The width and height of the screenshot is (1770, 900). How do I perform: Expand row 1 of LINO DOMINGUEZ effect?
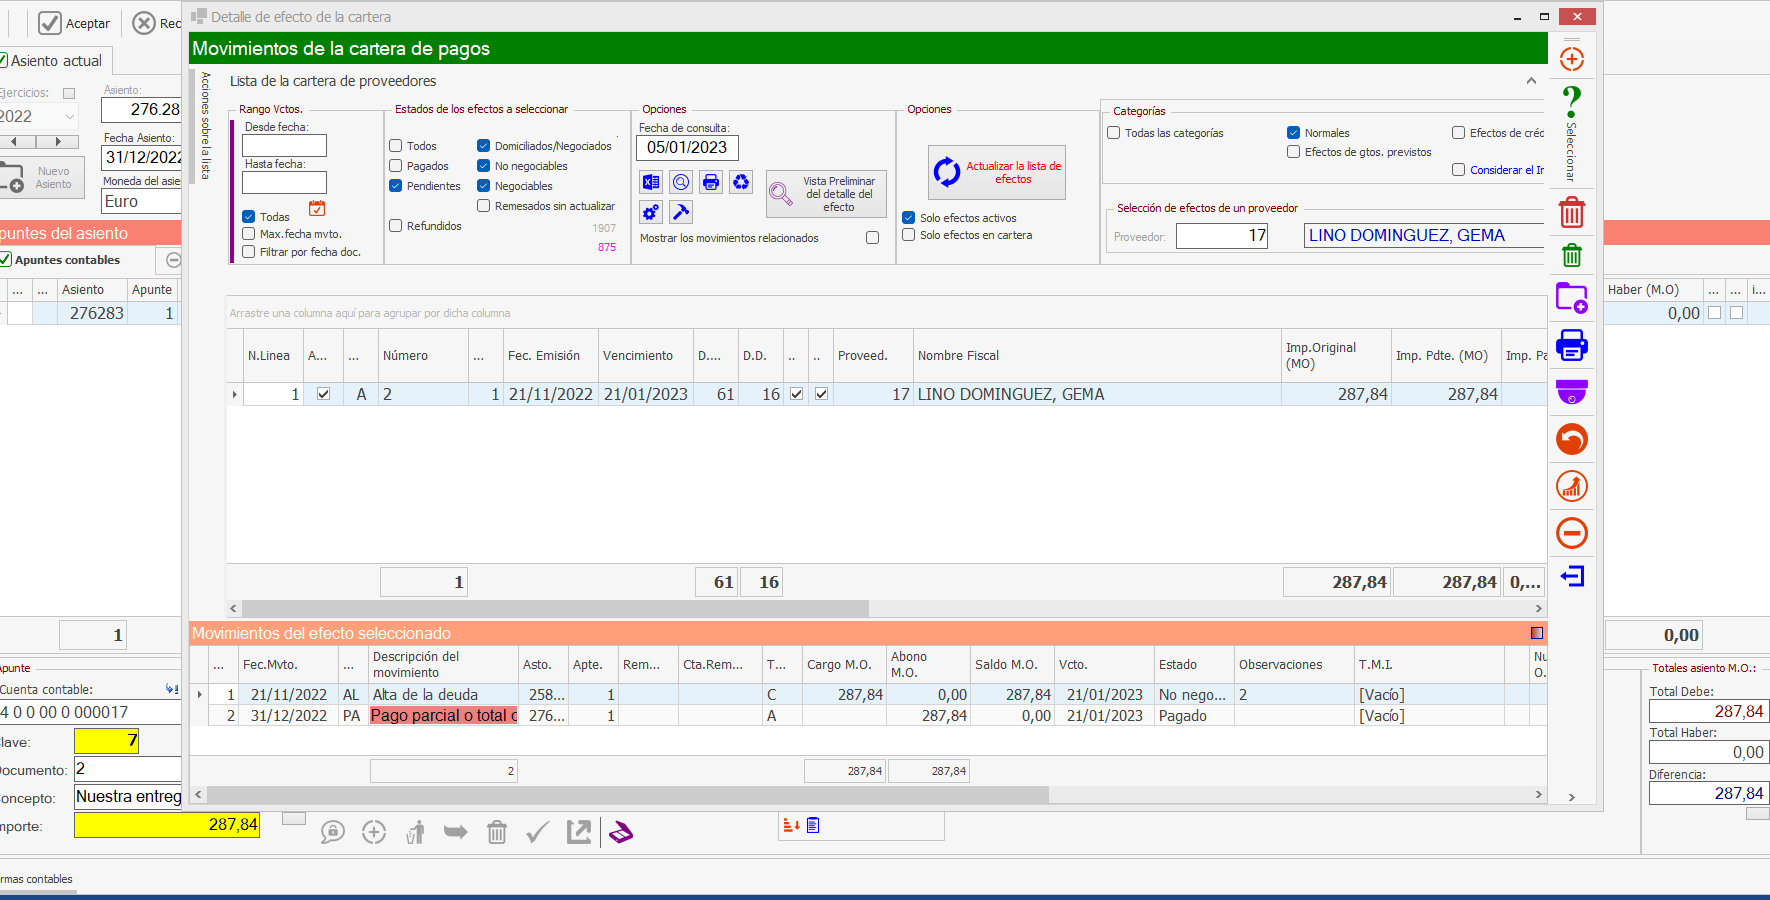click(x=235, y=395)
